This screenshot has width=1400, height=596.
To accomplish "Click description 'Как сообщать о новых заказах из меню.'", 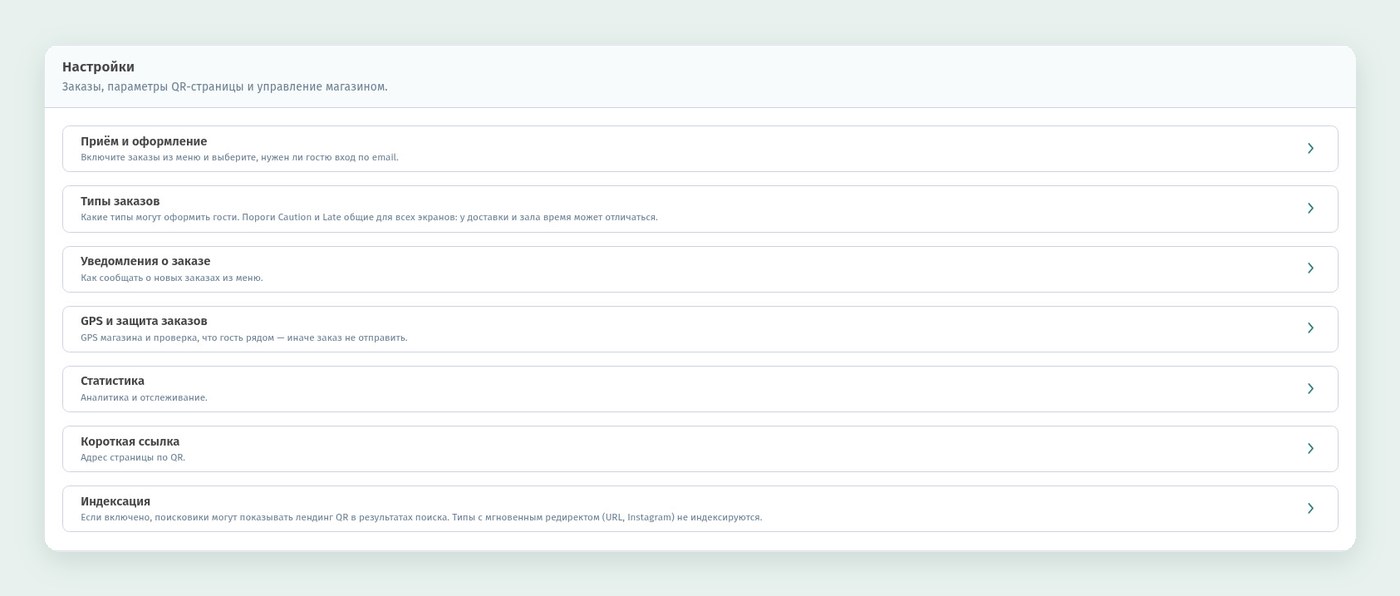I will click(x=172, y=278).
